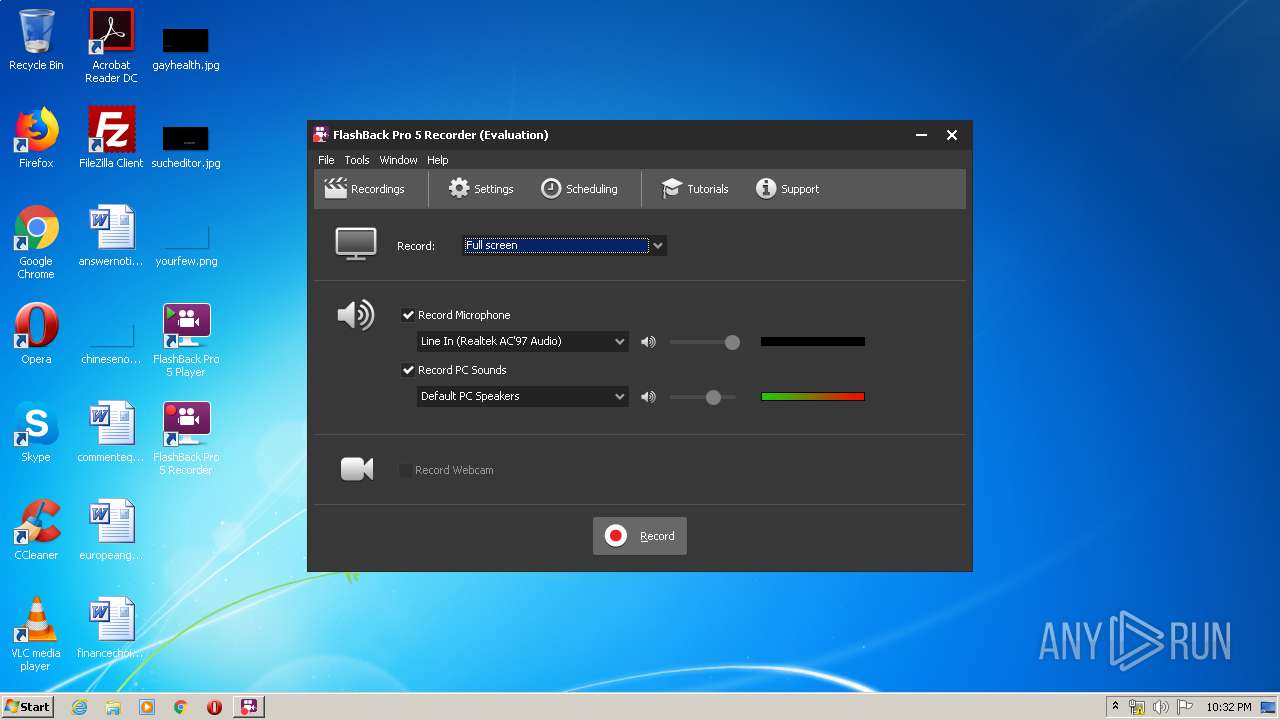The height and width of the screenshot is (720, 1280).
Task: Toggle the Record Webcam checkbox
Action: [x=406, y=470]
